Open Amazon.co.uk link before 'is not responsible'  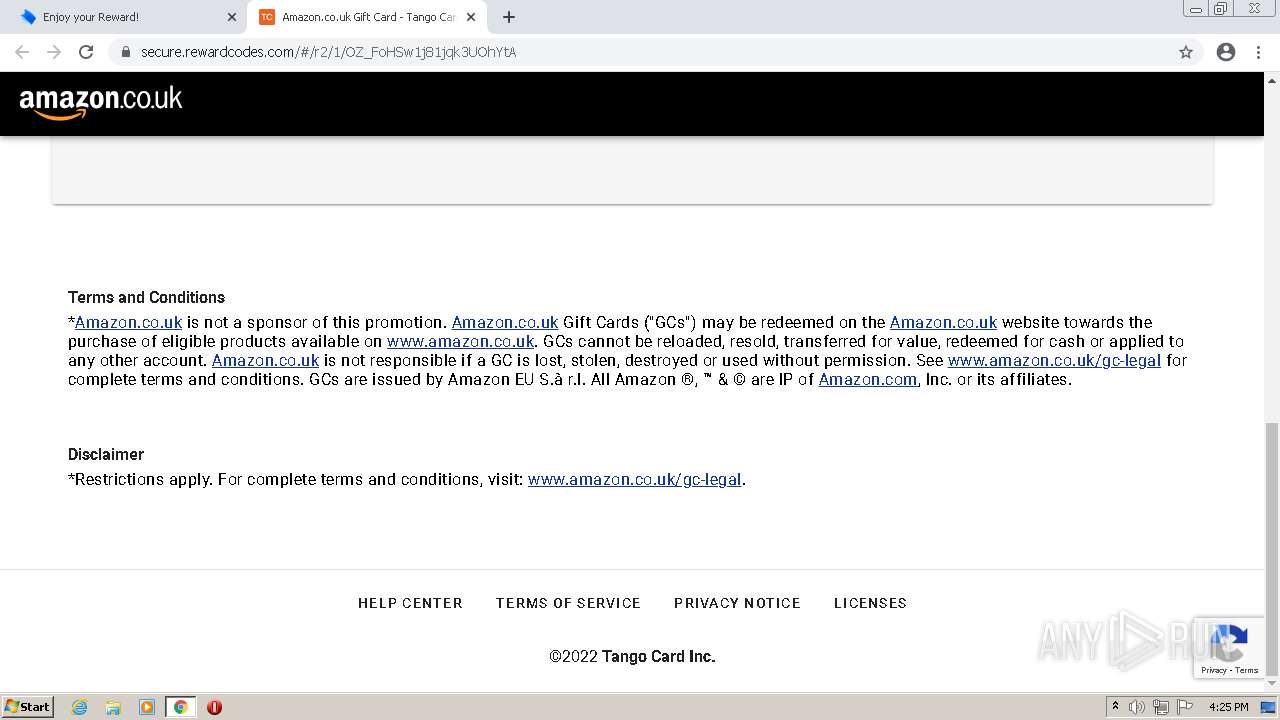(265, 360)
